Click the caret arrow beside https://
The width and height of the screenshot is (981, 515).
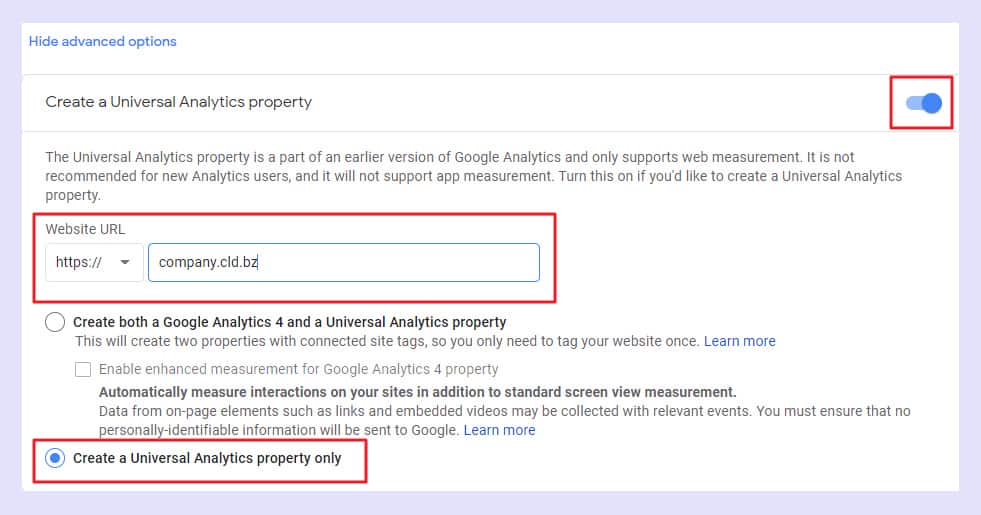[x=125, y=262]
